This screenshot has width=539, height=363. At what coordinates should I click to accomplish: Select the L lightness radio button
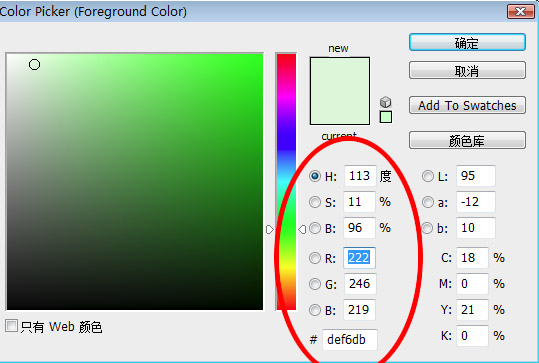tap(428, 176)
